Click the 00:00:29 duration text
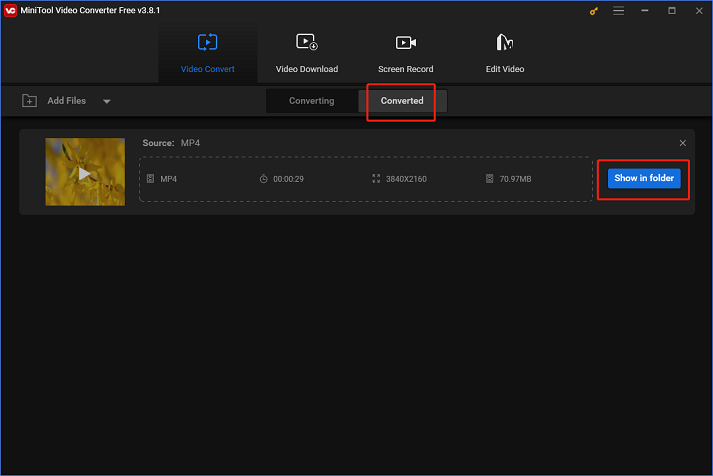This screenshot has height=476, width=713. [x=288, y=179]
